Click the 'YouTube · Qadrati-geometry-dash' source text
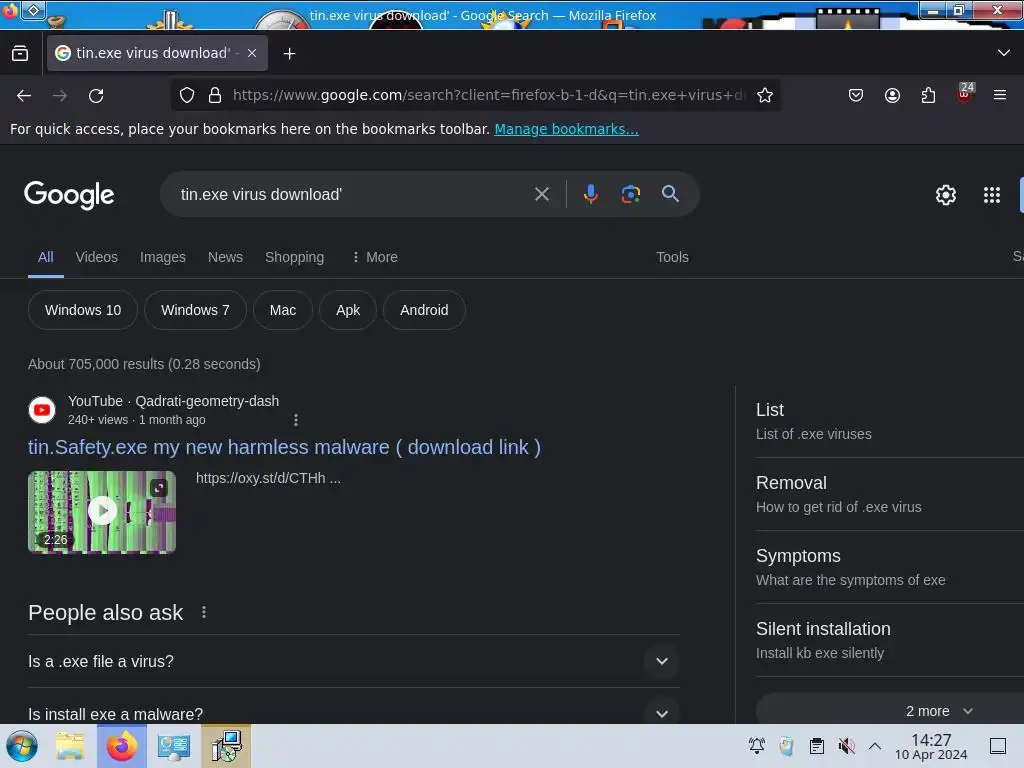 [174, 401]
